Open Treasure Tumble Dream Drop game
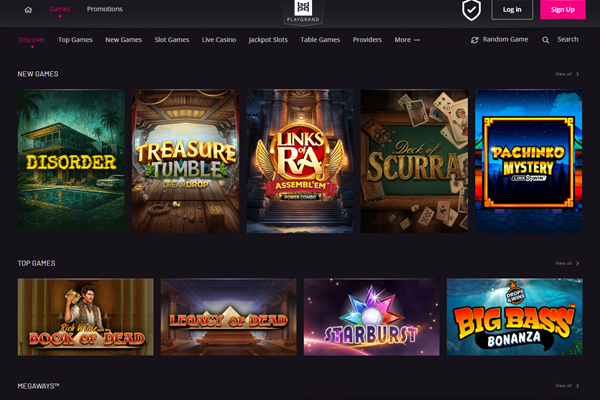The height and width of the screenshot is (400, 600). click(x=186, y=161)
